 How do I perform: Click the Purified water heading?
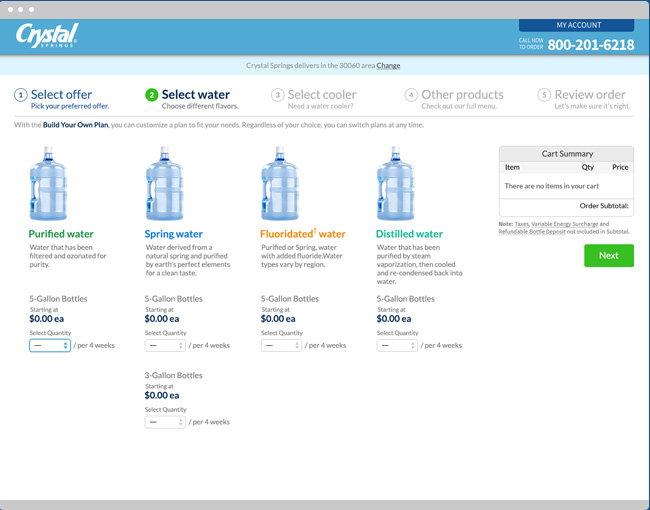pos(61,234)
